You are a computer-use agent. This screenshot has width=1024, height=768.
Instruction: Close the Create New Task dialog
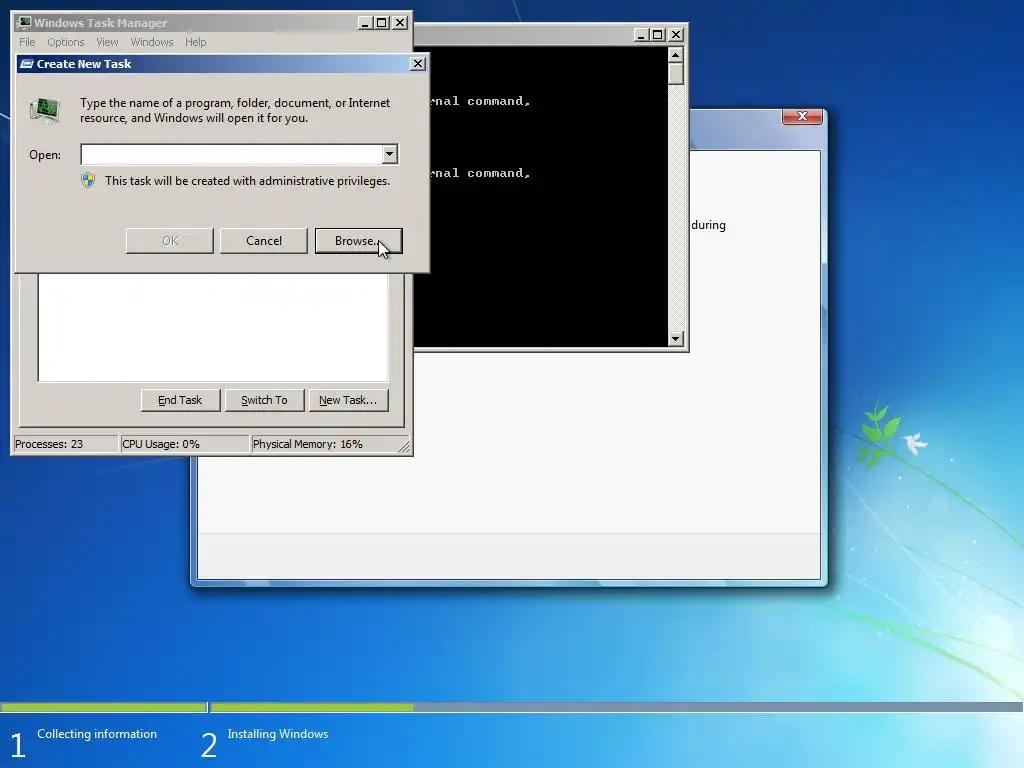click(x=418, y=63)
